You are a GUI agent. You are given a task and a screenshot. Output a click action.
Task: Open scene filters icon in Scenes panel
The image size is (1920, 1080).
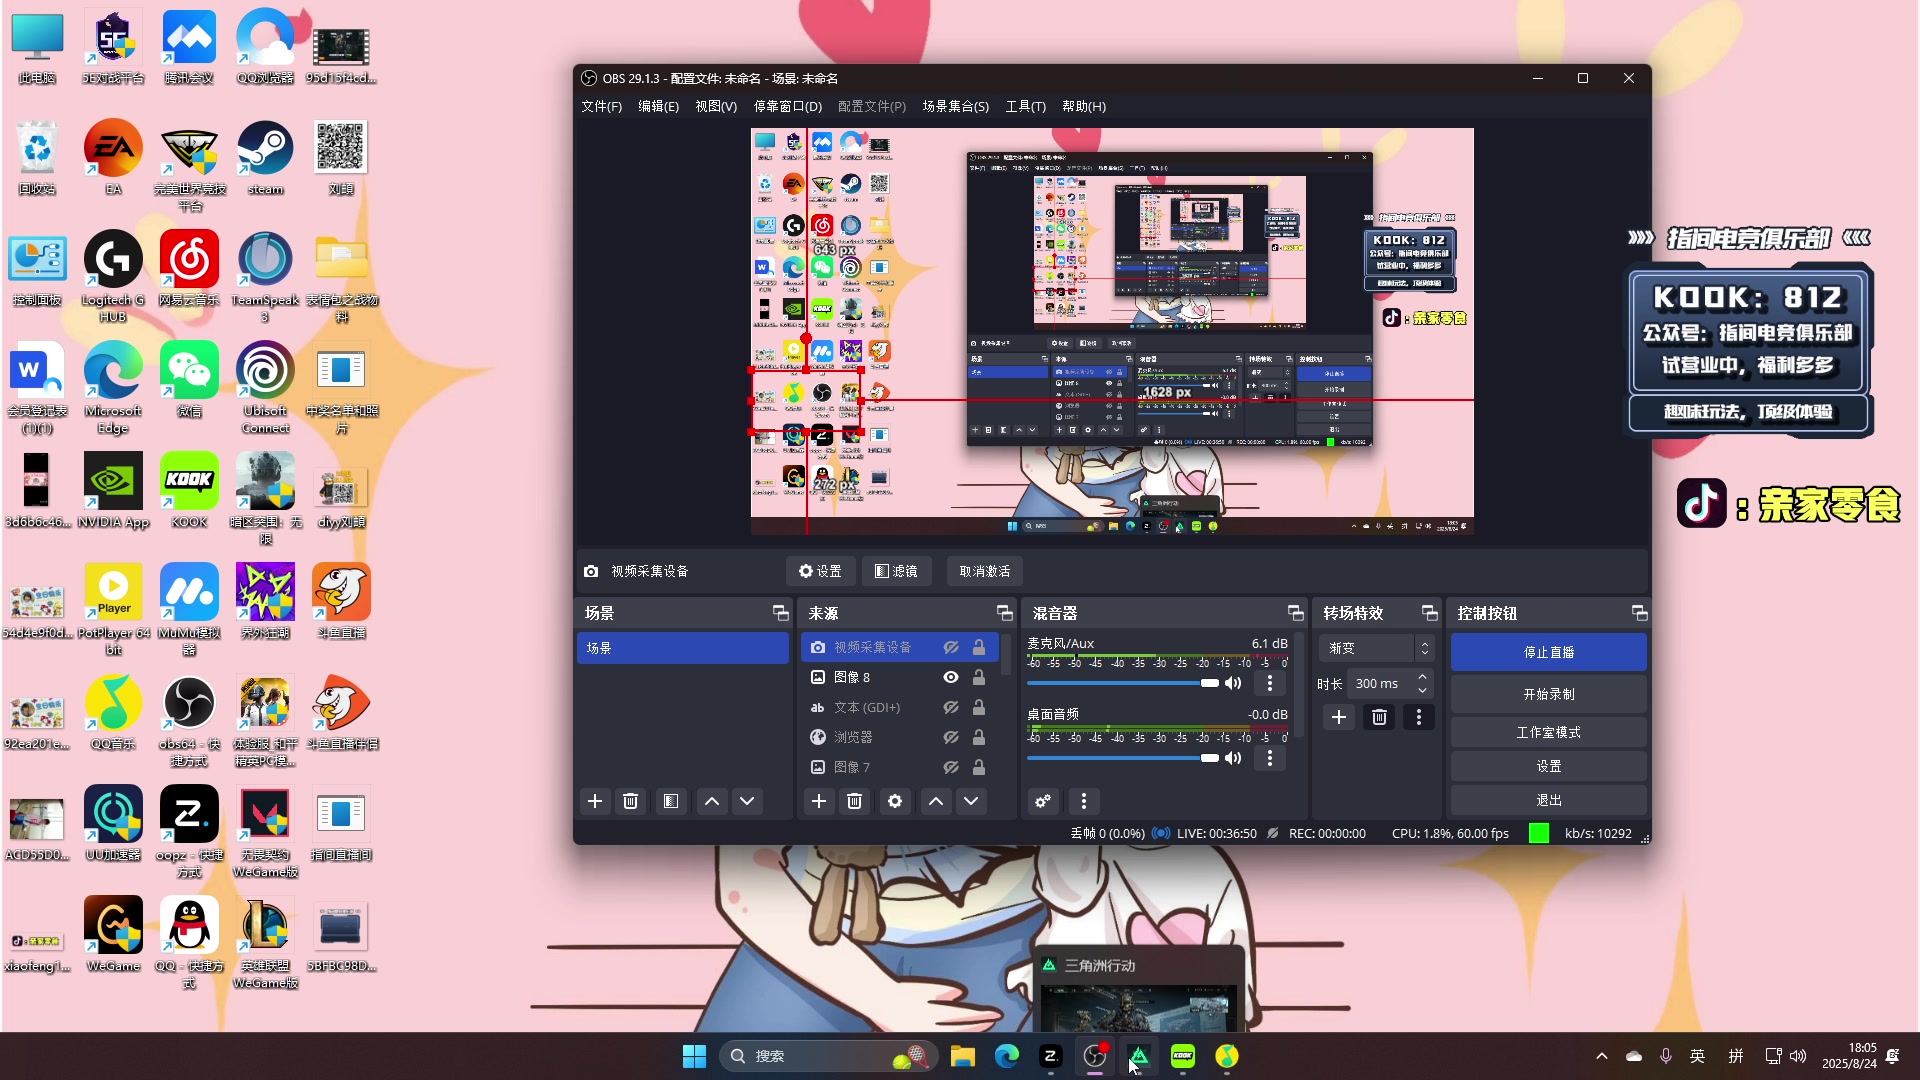click(x=671, y=801)
